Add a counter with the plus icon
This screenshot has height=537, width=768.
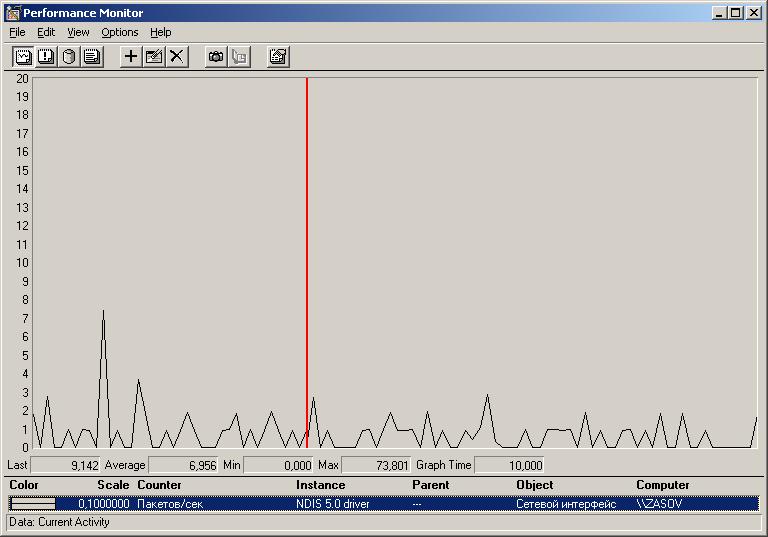pyautogui.click(x=131, y=57)
